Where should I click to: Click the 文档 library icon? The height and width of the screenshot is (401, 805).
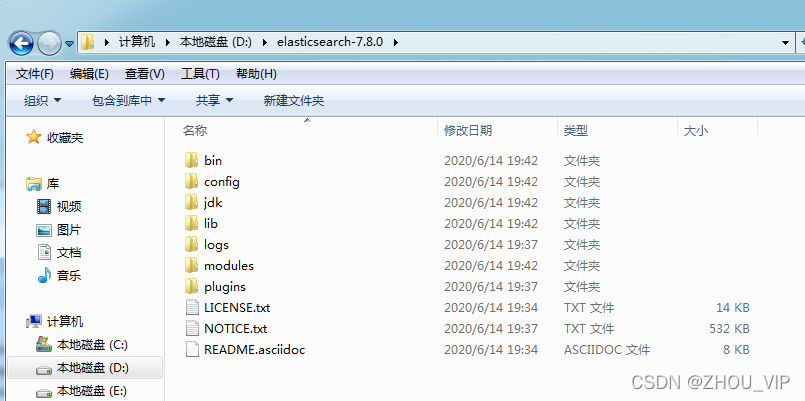click(44, 252)
